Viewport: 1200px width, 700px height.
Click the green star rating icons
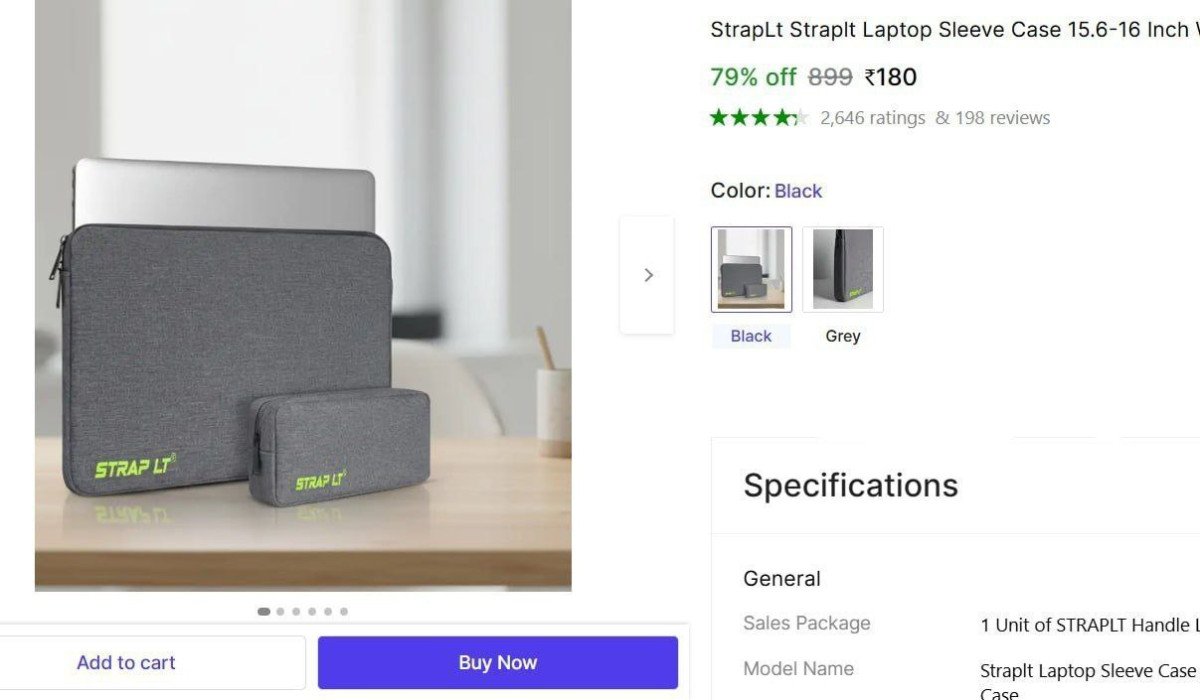(x=759, y=118)
